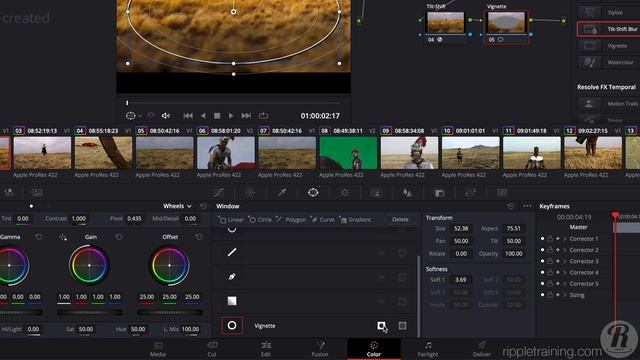640x360 pixels.
Task: Jump to the last frame
Action: pos(246,116)
